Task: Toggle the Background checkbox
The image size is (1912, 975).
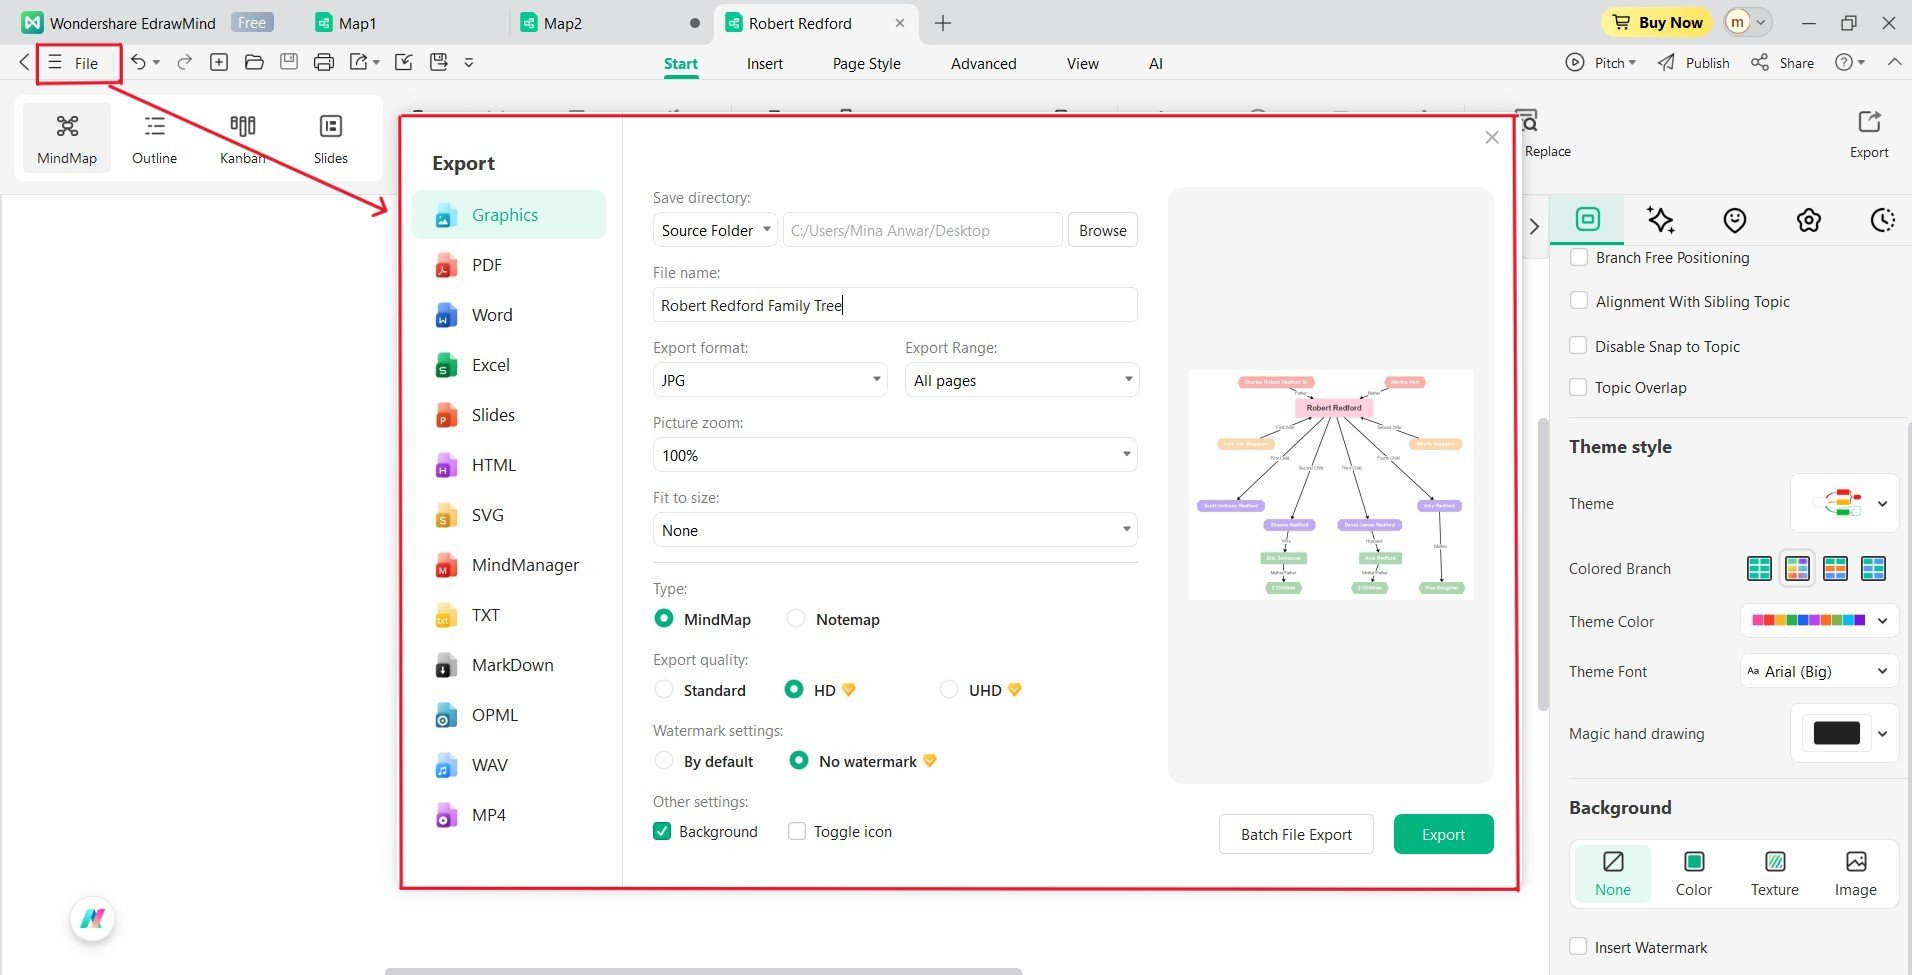Action: [x=662, y=832]
